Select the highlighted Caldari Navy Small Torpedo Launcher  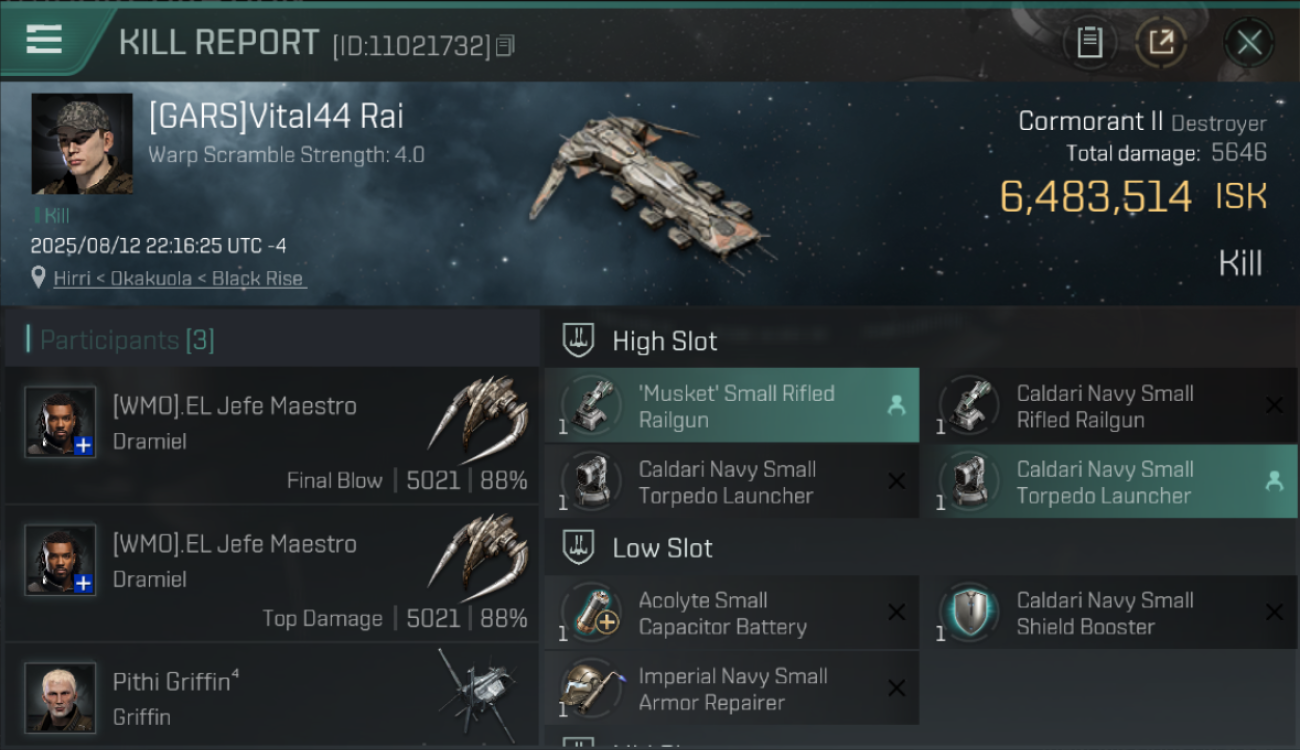click(1108, 481)
